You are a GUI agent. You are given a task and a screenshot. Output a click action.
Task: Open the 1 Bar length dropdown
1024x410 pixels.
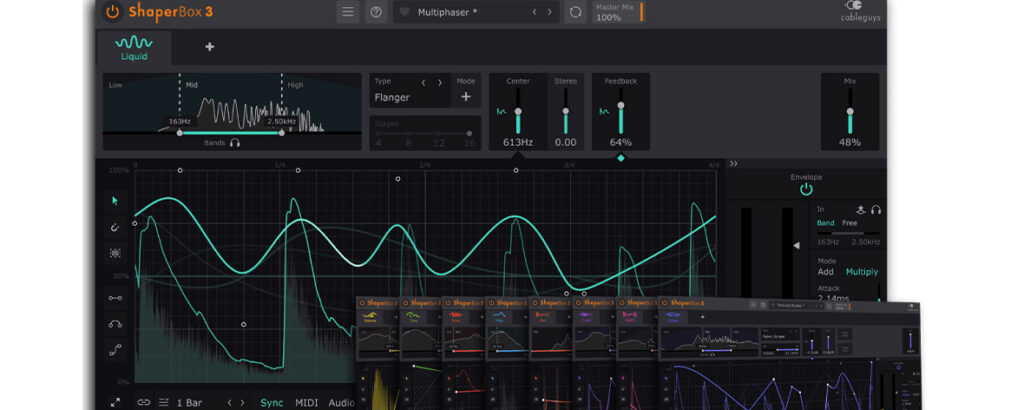[189, 403]
